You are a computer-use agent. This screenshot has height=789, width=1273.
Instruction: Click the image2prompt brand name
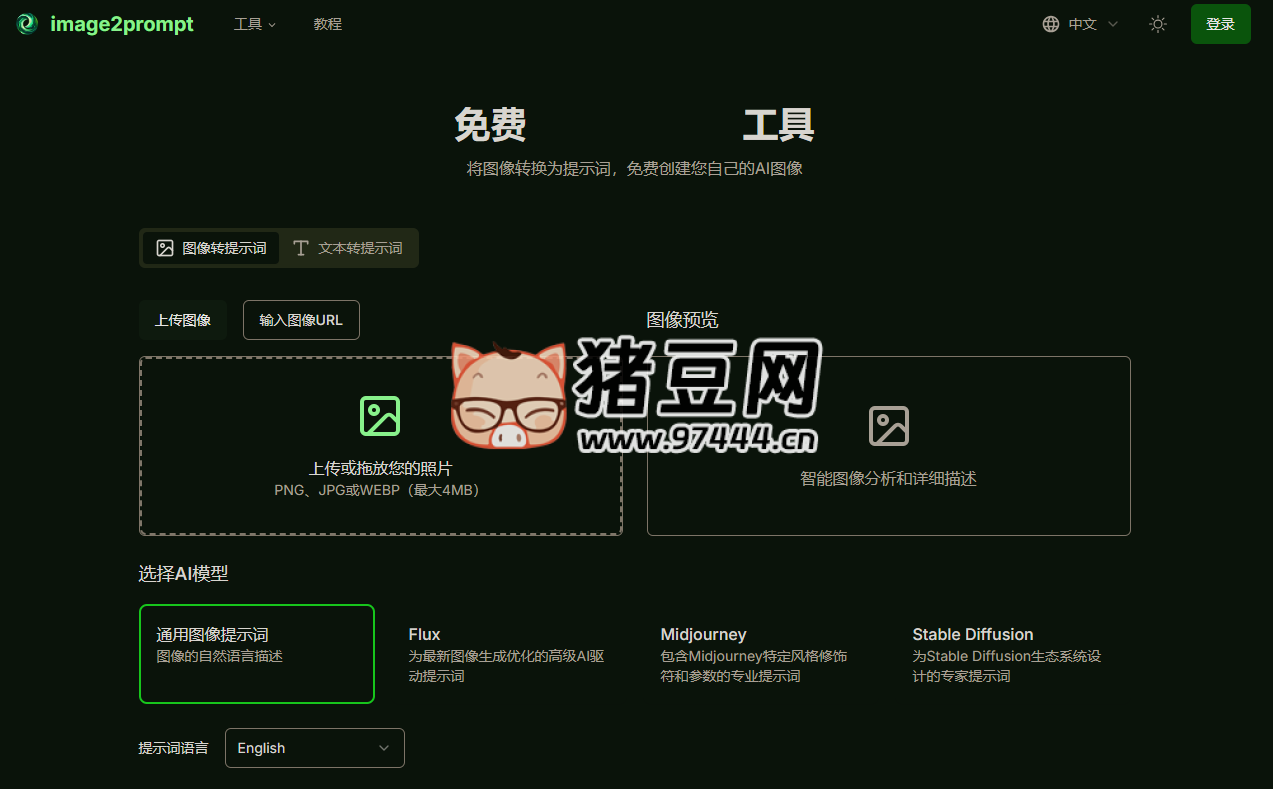tap(122, 24)
